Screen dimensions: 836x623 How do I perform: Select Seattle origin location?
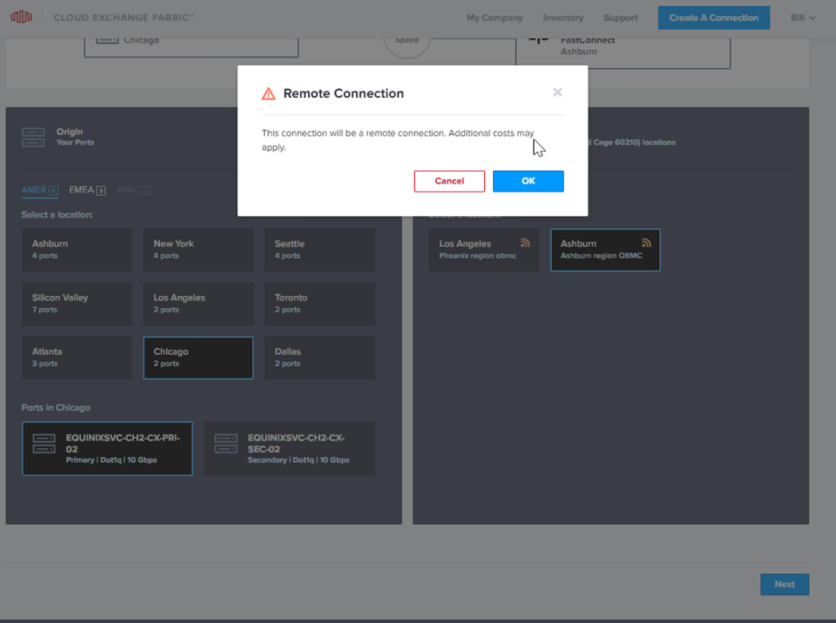[319, 250]
